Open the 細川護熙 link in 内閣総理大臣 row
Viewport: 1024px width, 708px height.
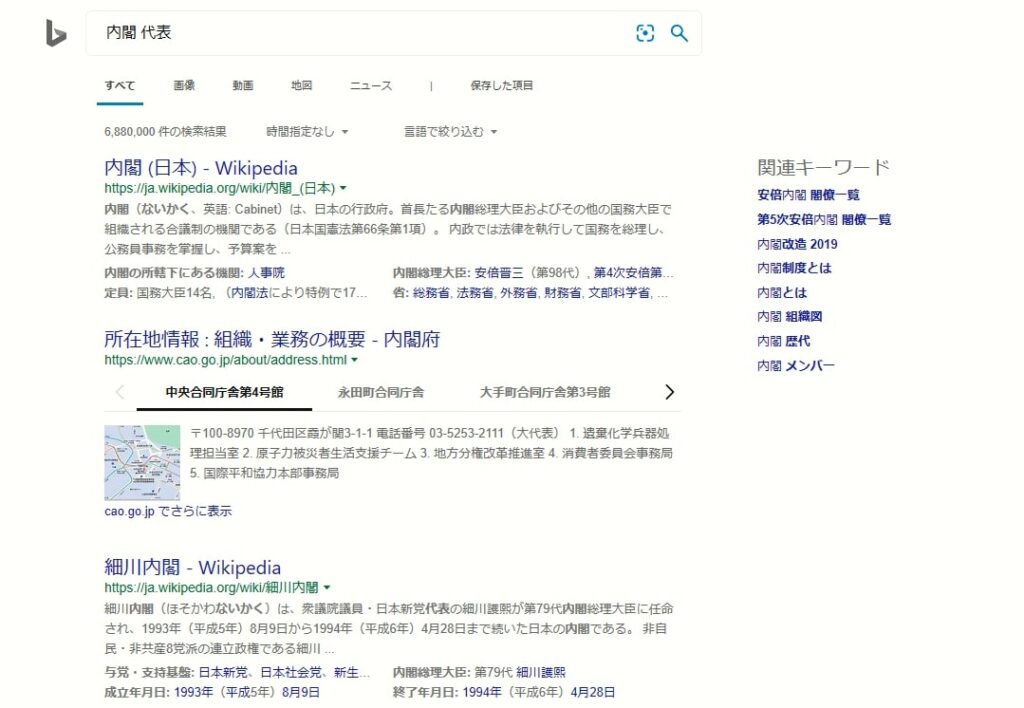[x=541, y=672]
